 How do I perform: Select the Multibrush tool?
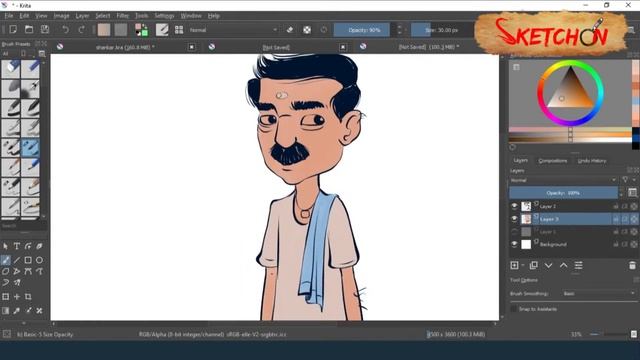(x=17, y=282)
